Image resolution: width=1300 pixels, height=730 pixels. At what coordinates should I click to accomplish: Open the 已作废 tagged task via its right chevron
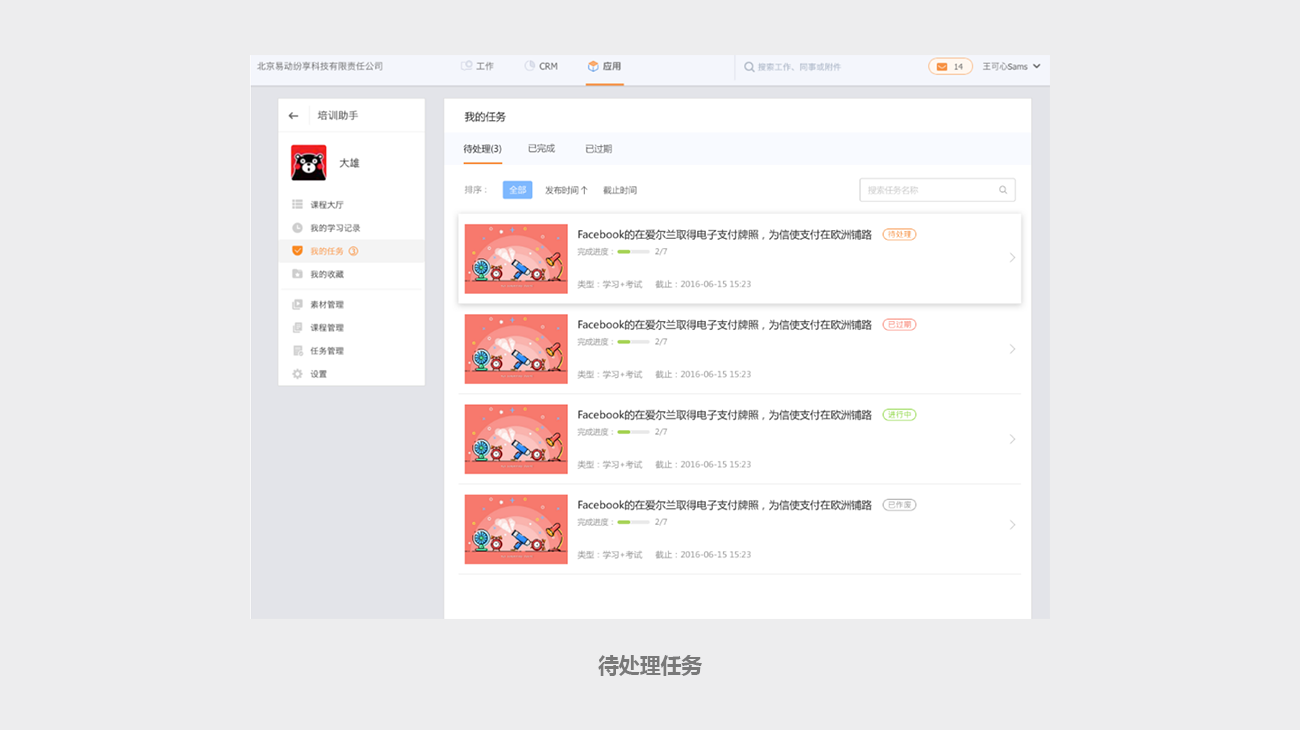[1012, 525]
